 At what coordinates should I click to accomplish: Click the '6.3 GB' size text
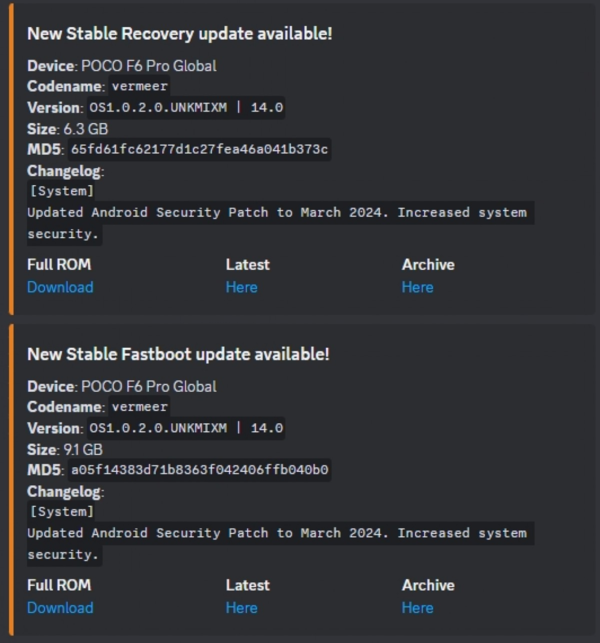(x=84, y=129)
